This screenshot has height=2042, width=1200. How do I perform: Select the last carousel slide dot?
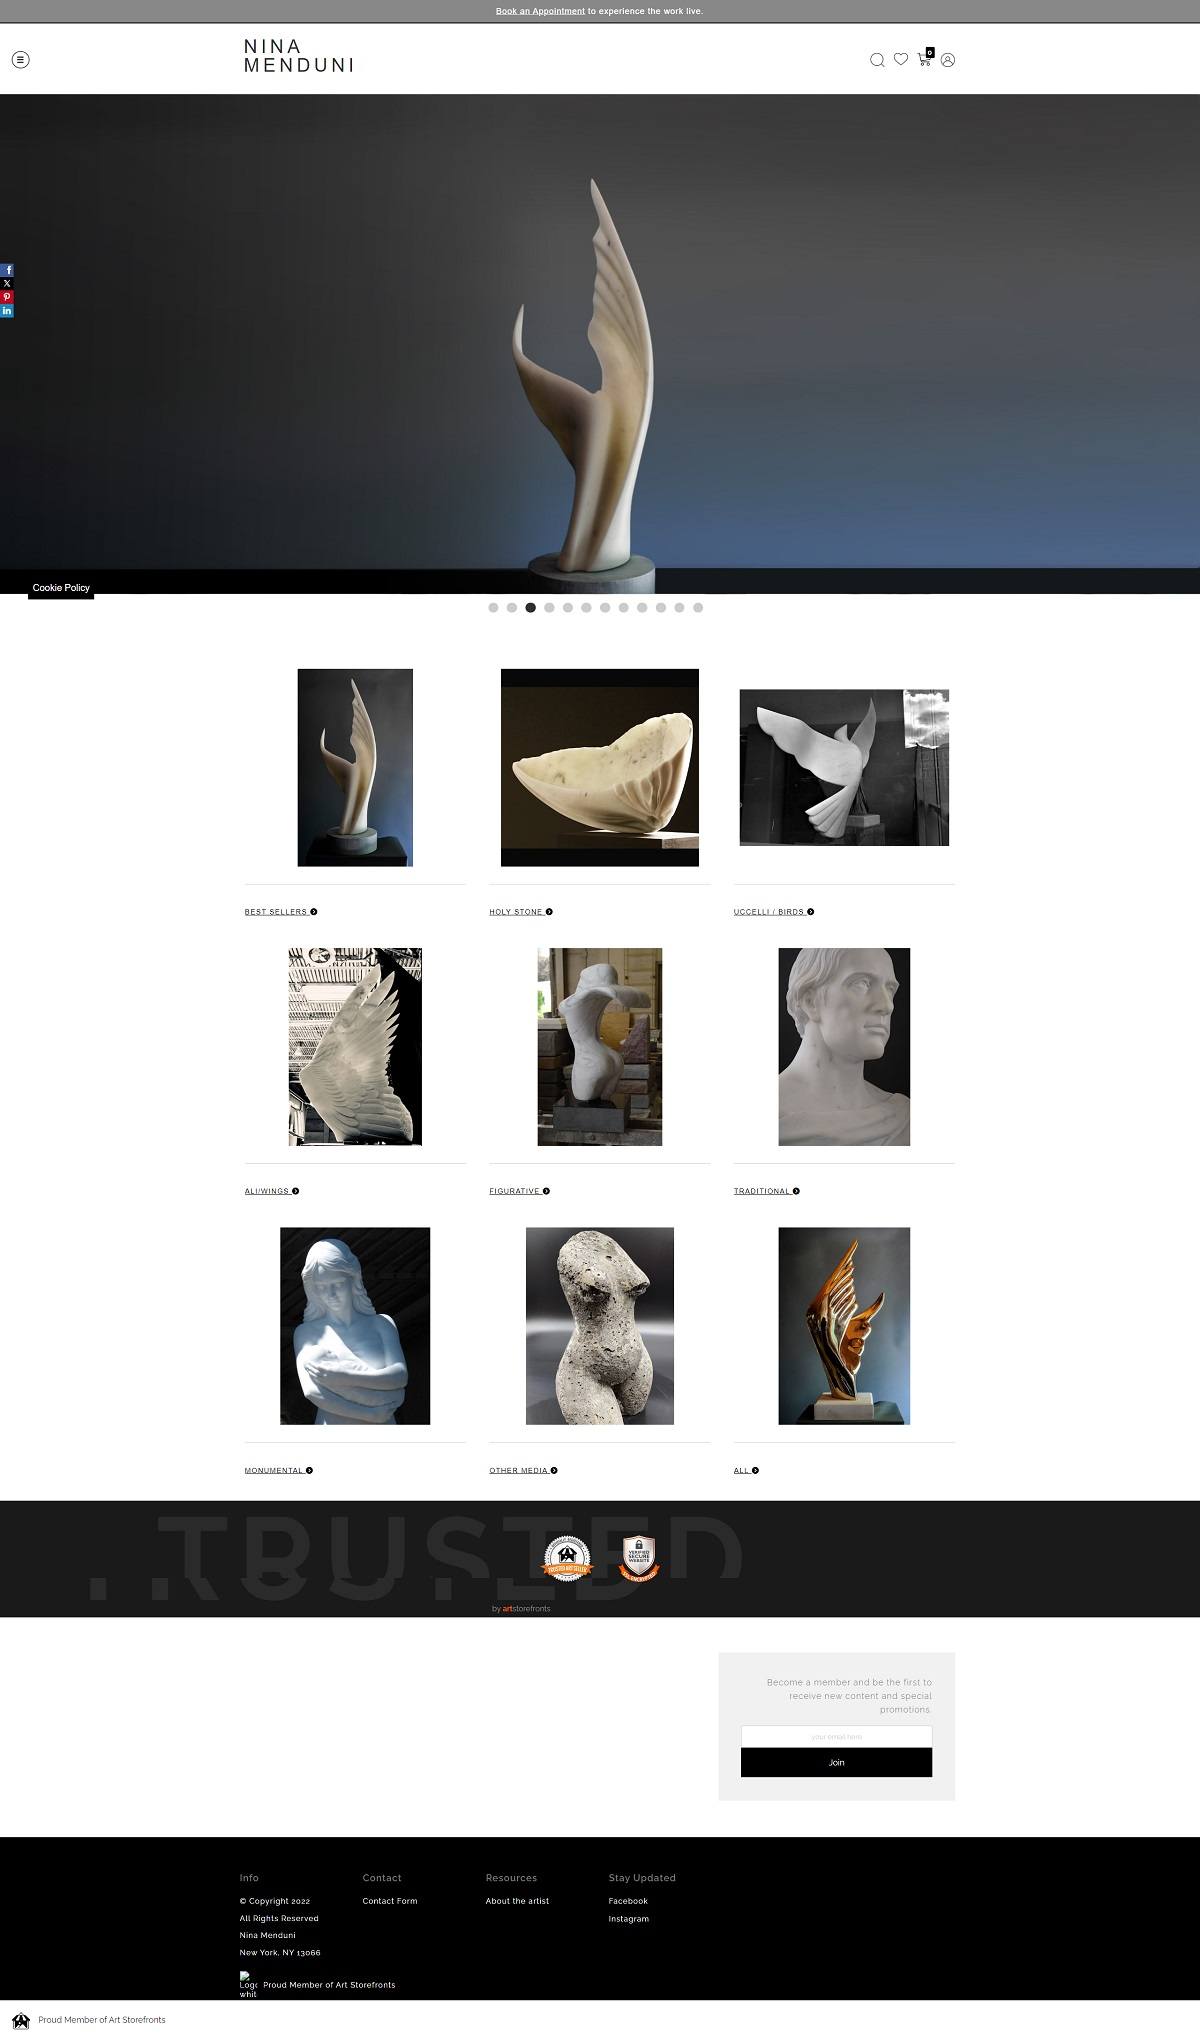click(698, 607)
